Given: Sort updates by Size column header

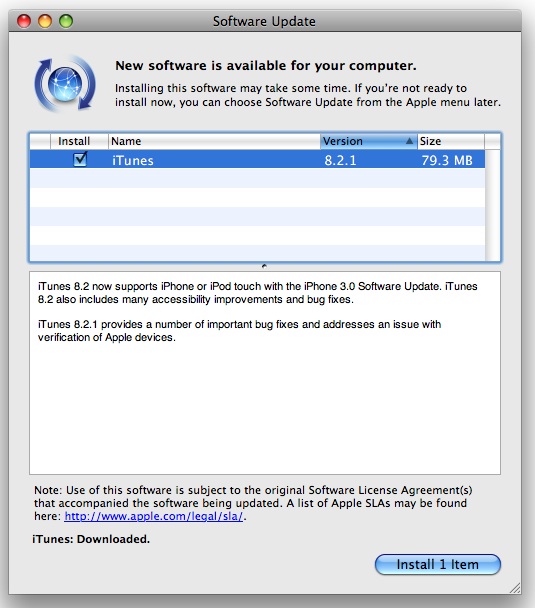Looking at the screenshot, I should pos(450,141).
